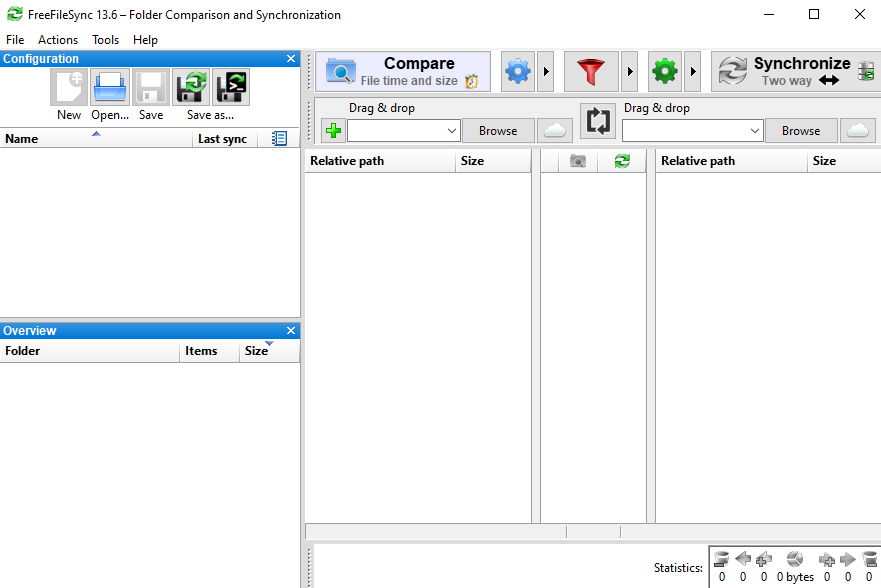Open the File menu
The height and width of the screenshot is (588, 881).
click(15, 40)
